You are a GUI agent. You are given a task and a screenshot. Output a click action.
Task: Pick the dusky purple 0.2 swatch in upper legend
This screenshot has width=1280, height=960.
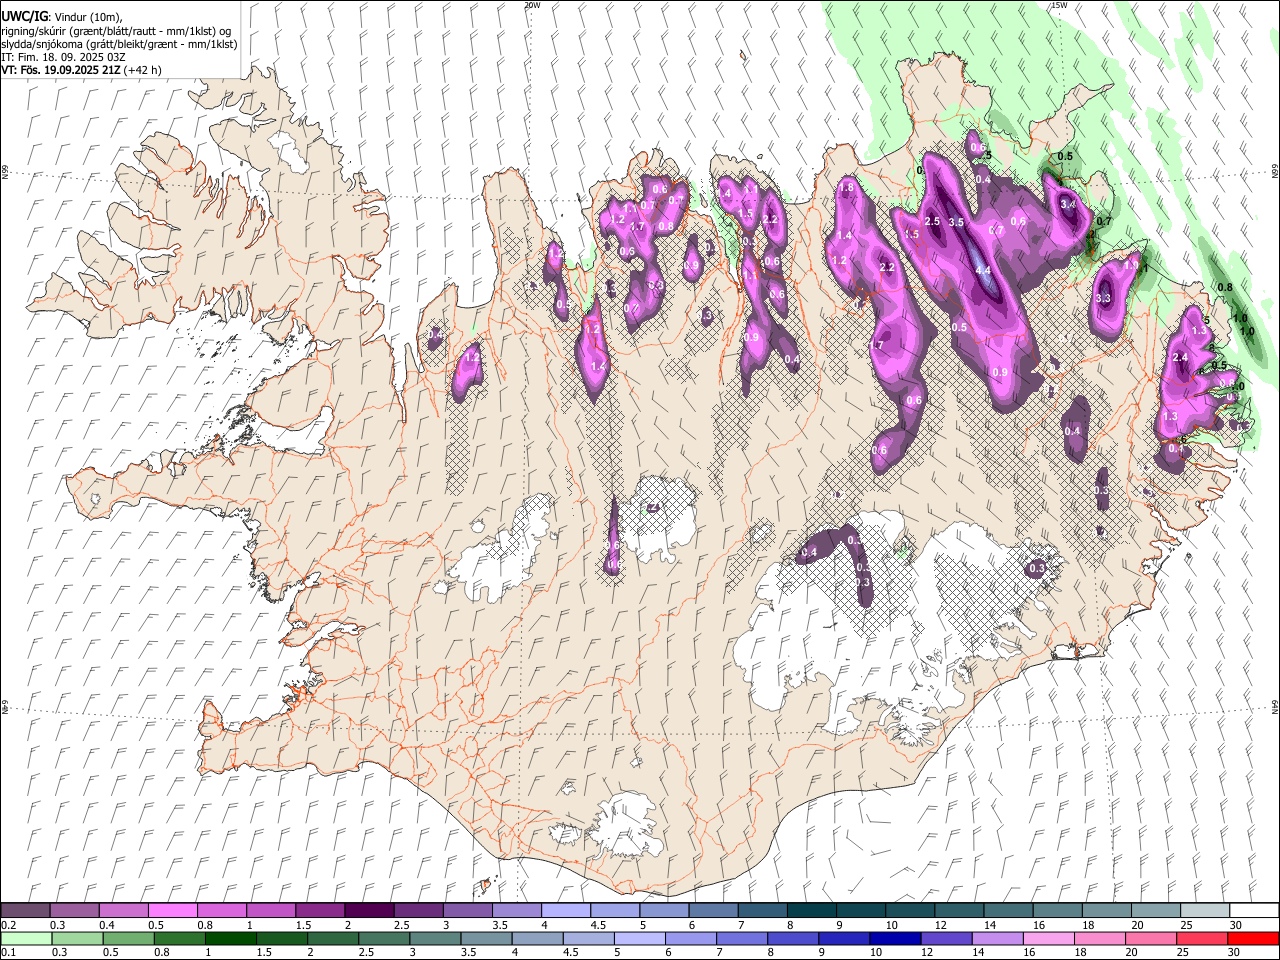click(25, 910)
